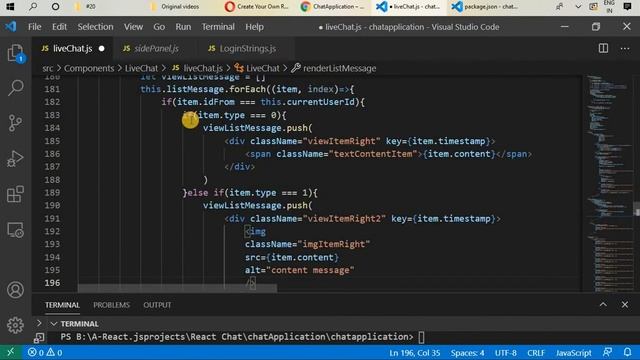Switch to the LoginStrings.js editor tab
The width and height of the screenshot is (640, 360).
coord(247,49)
